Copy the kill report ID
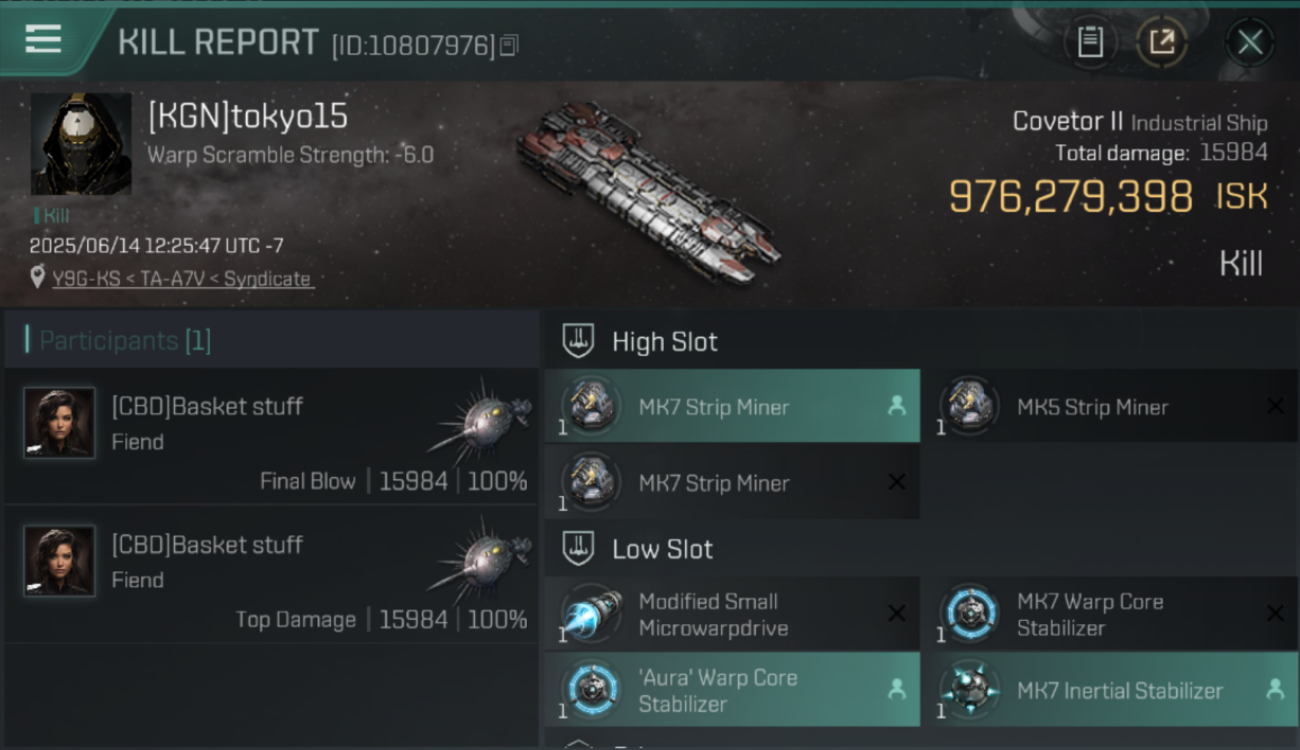The width and height of the screenshot is (1300, 750). click(x=509, y=45)
